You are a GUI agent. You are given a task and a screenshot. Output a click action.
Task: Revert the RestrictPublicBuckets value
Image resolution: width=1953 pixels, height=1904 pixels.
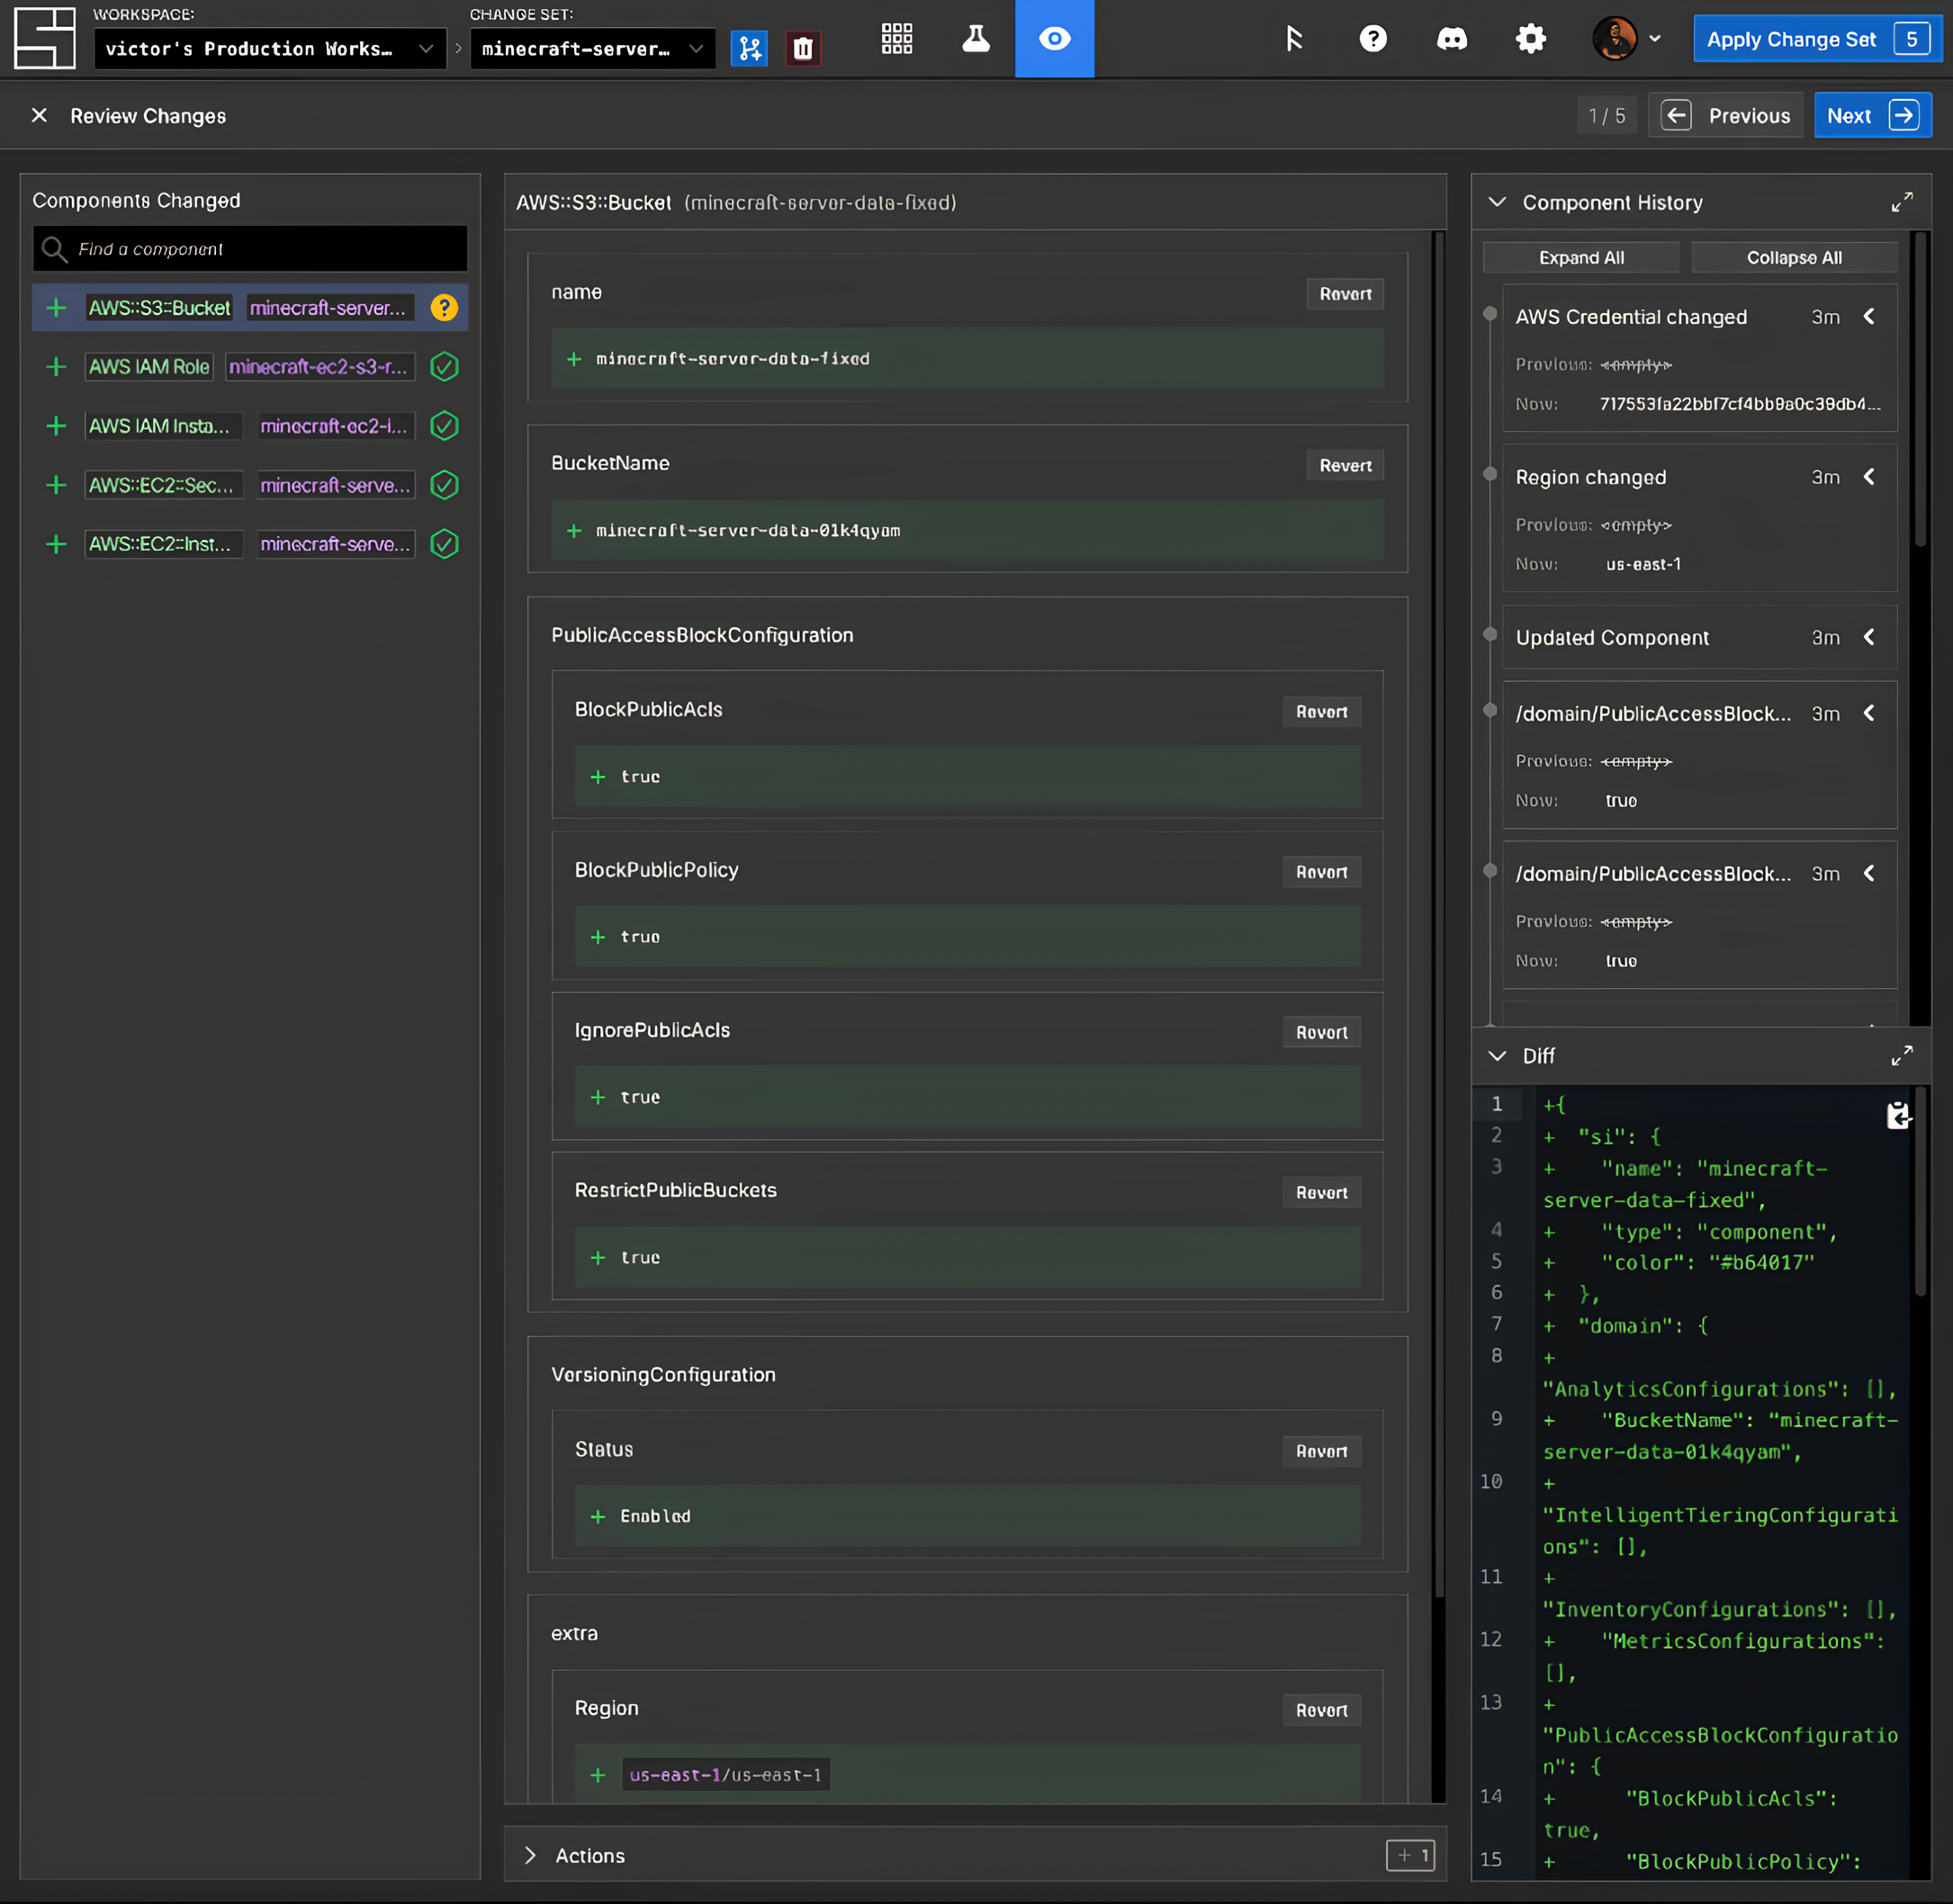[x=1321, y=1192]
